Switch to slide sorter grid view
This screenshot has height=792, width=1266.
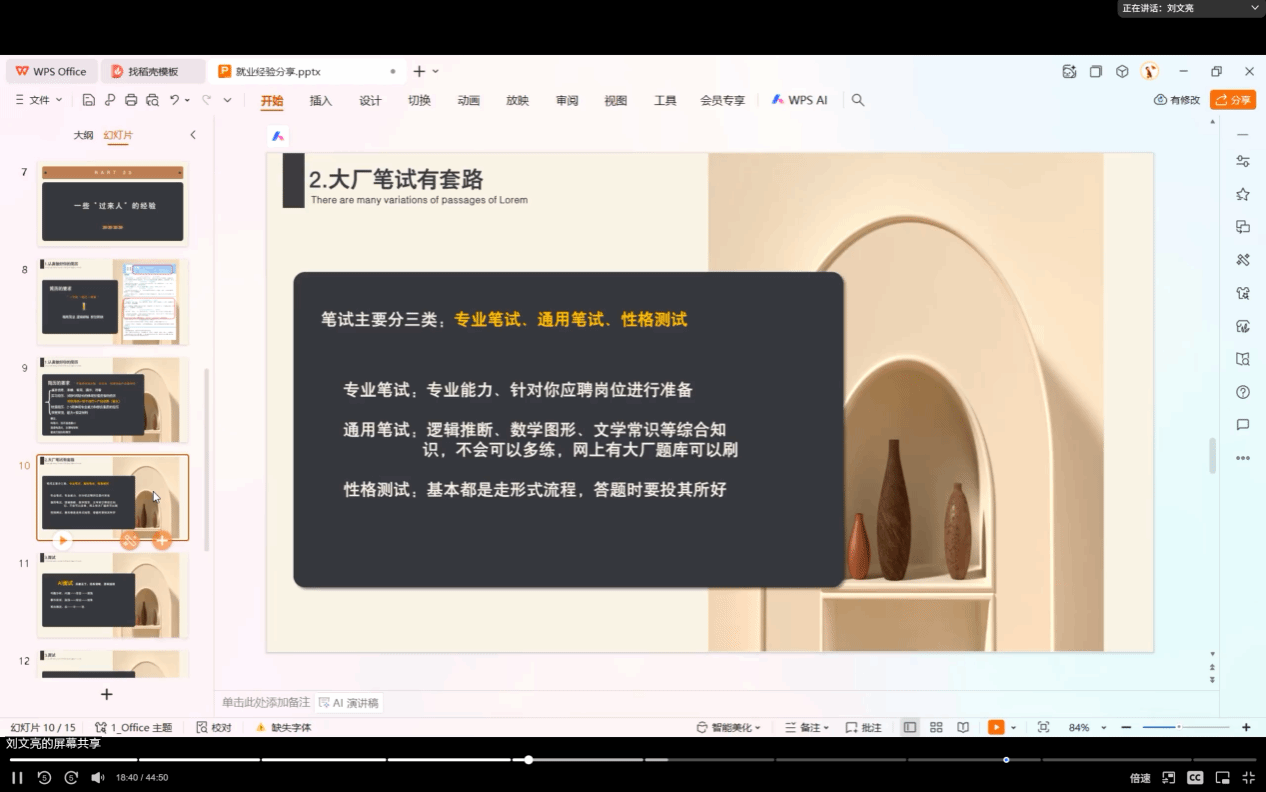(936, 728)
